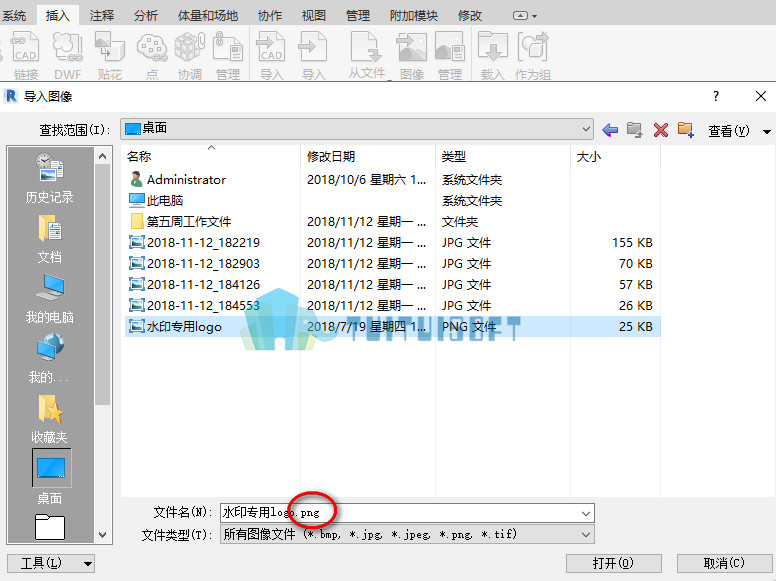Open the Massing & Site (体量和场地) tab

click(x=208, y=16)
